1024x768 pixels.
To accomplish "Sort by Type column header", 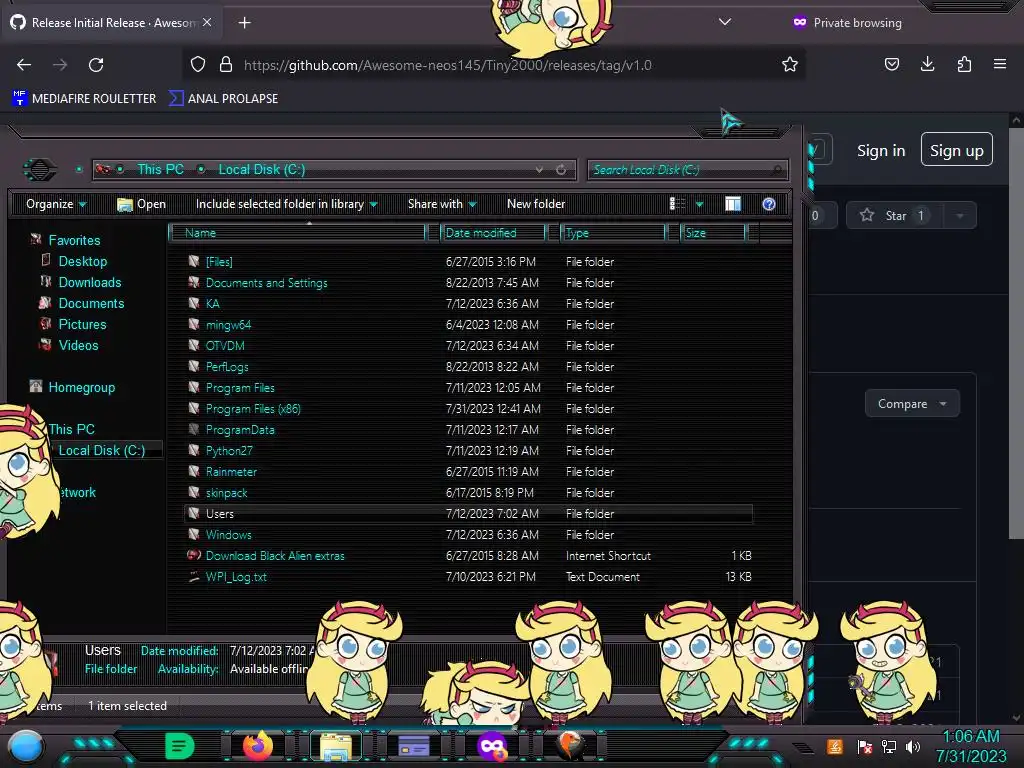I will coord(613,233).
